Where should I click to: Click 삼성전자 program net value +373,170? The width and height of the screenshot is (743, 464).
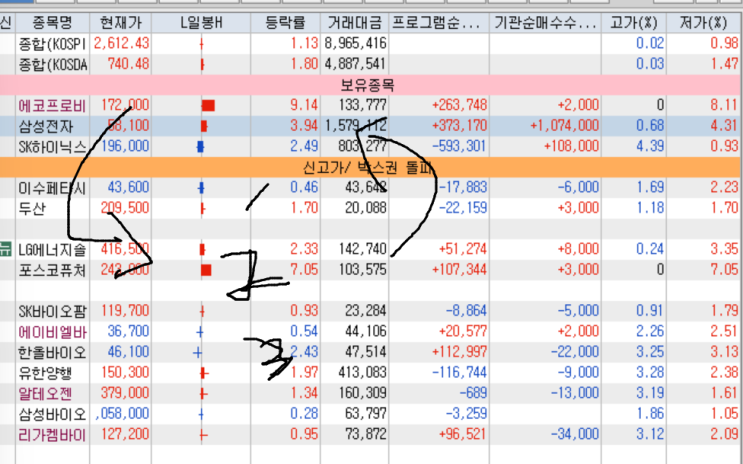(459, 126)
